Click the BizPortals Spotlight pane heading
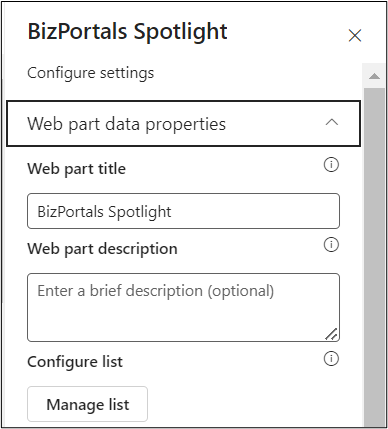The image size is (388, 429). coord(127,32)
